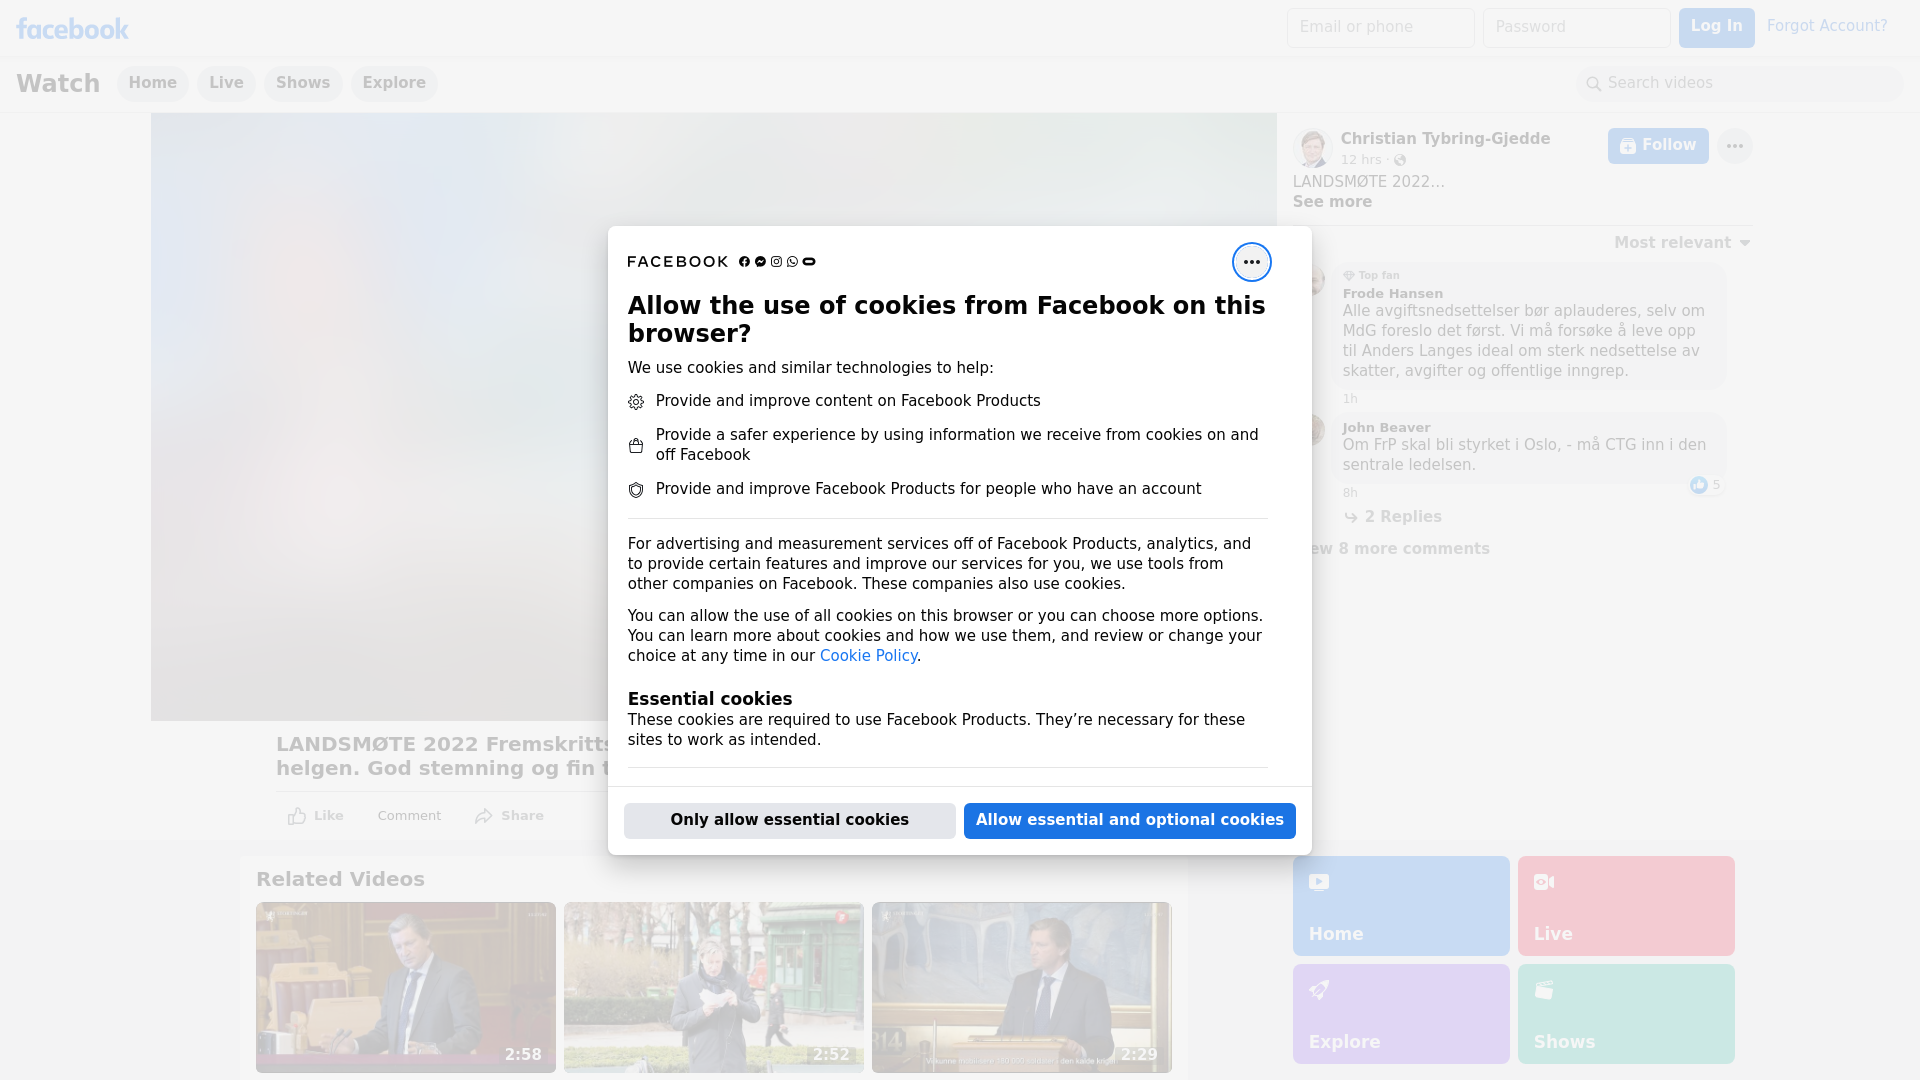
Task: Click the Log In button
Action: [x=1716, y=28]
